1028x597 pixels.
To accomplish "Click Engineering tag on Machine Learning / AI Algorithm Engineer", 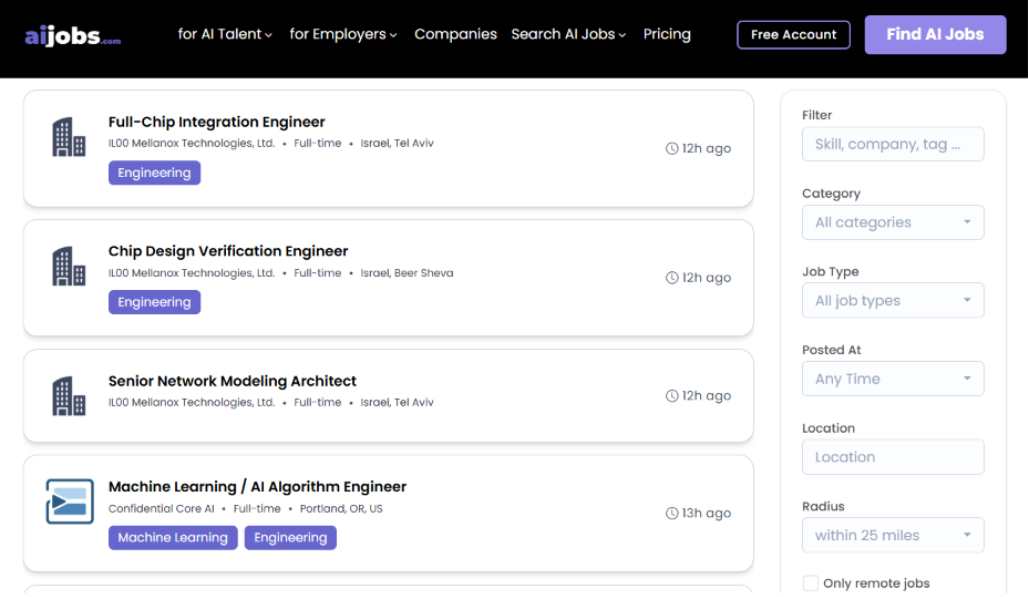I will (x=290, y=537).
